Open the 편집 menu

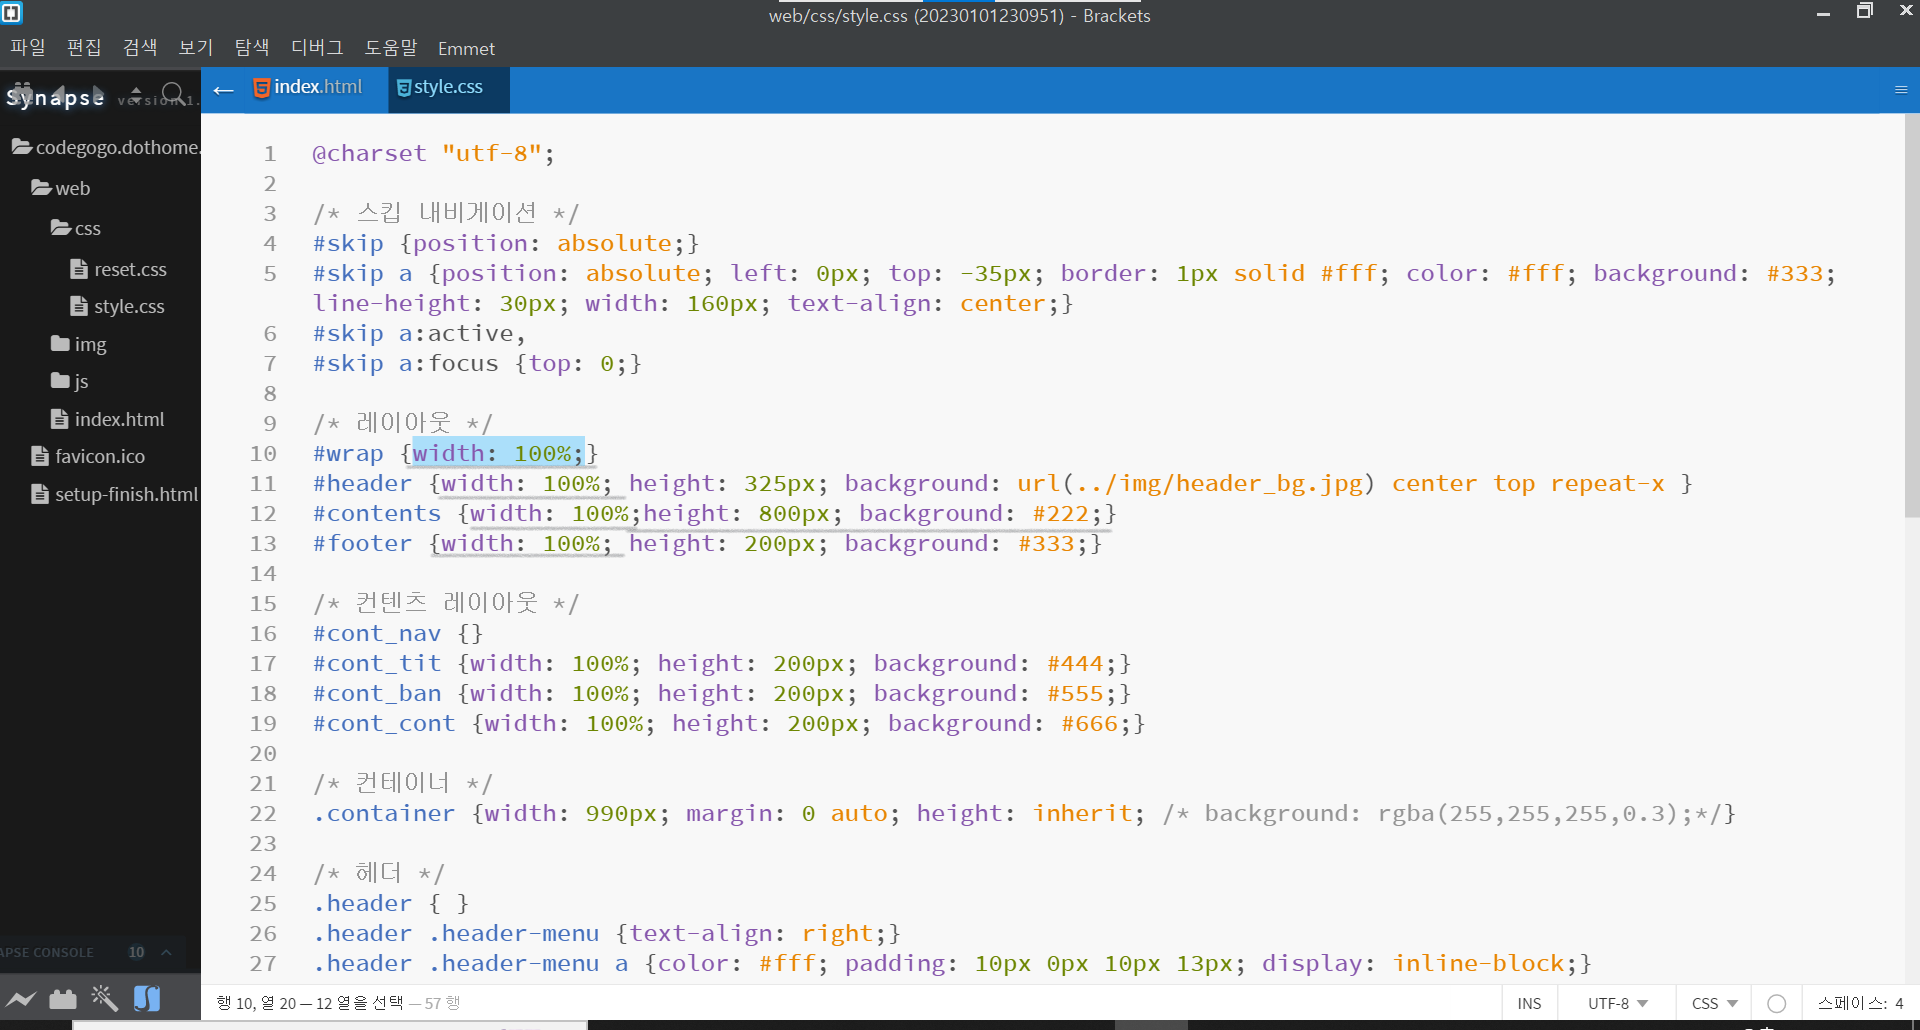point(84,47)
